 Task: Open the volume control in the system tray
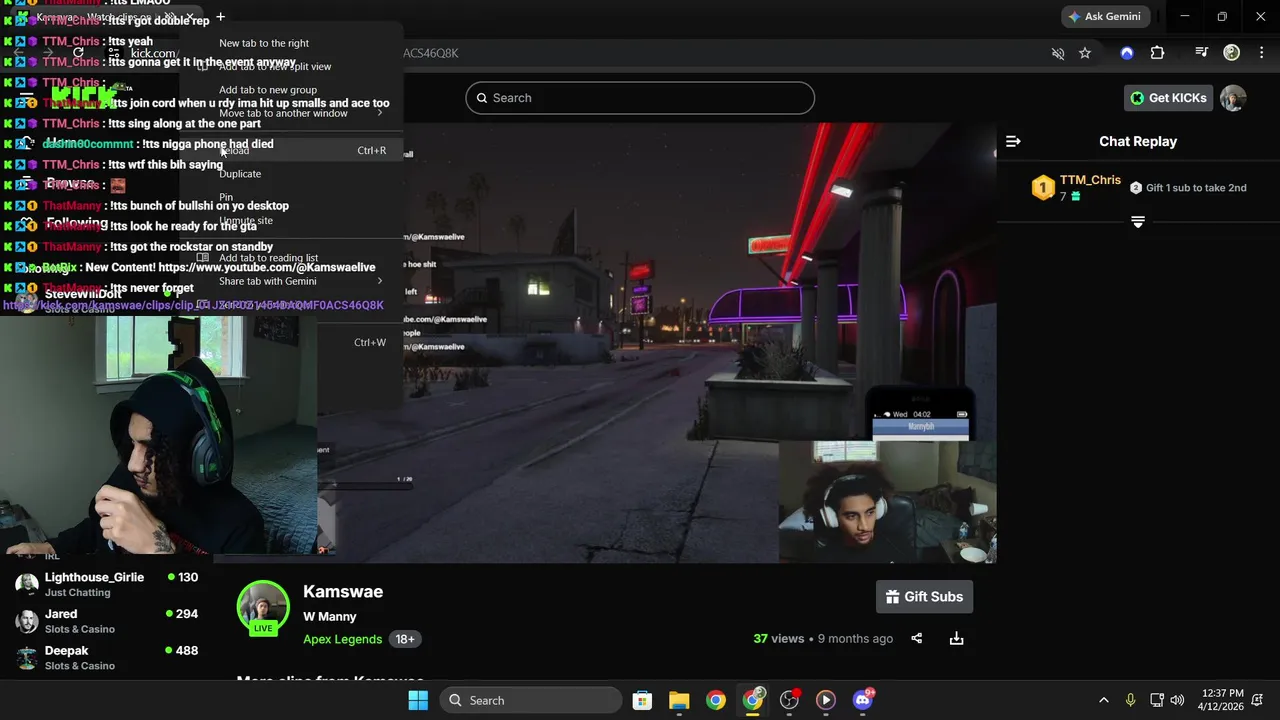pos(1177,700)
